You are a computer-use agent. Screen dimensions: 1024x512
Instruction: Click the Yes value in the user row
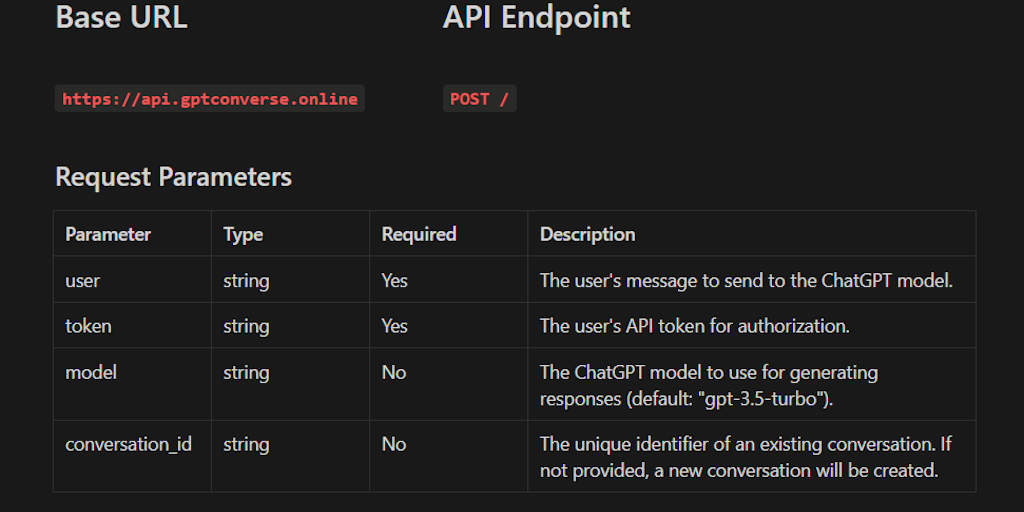click(394, 281)
